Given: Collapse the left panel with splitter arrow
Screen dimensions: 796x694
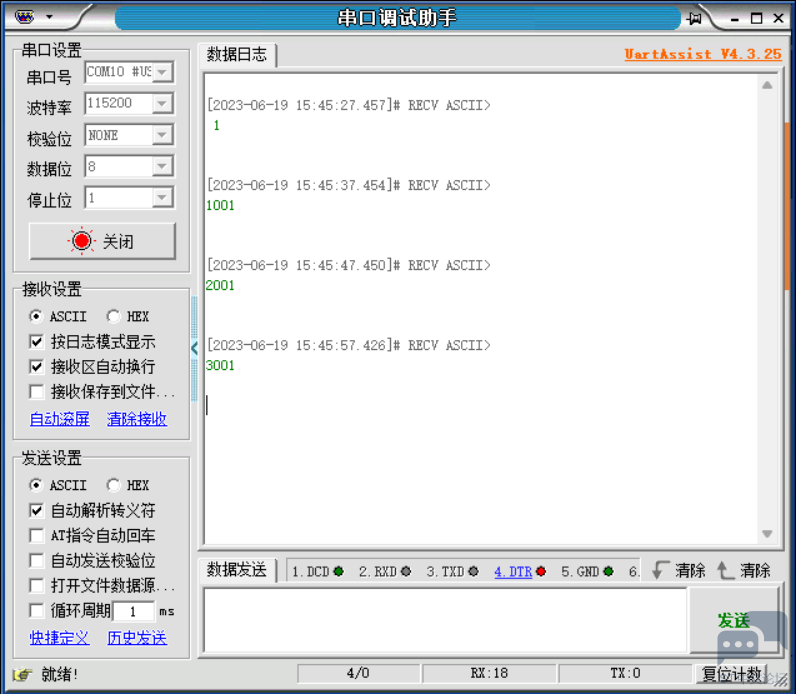Looking at the screenshot, I should click(194, 348).
